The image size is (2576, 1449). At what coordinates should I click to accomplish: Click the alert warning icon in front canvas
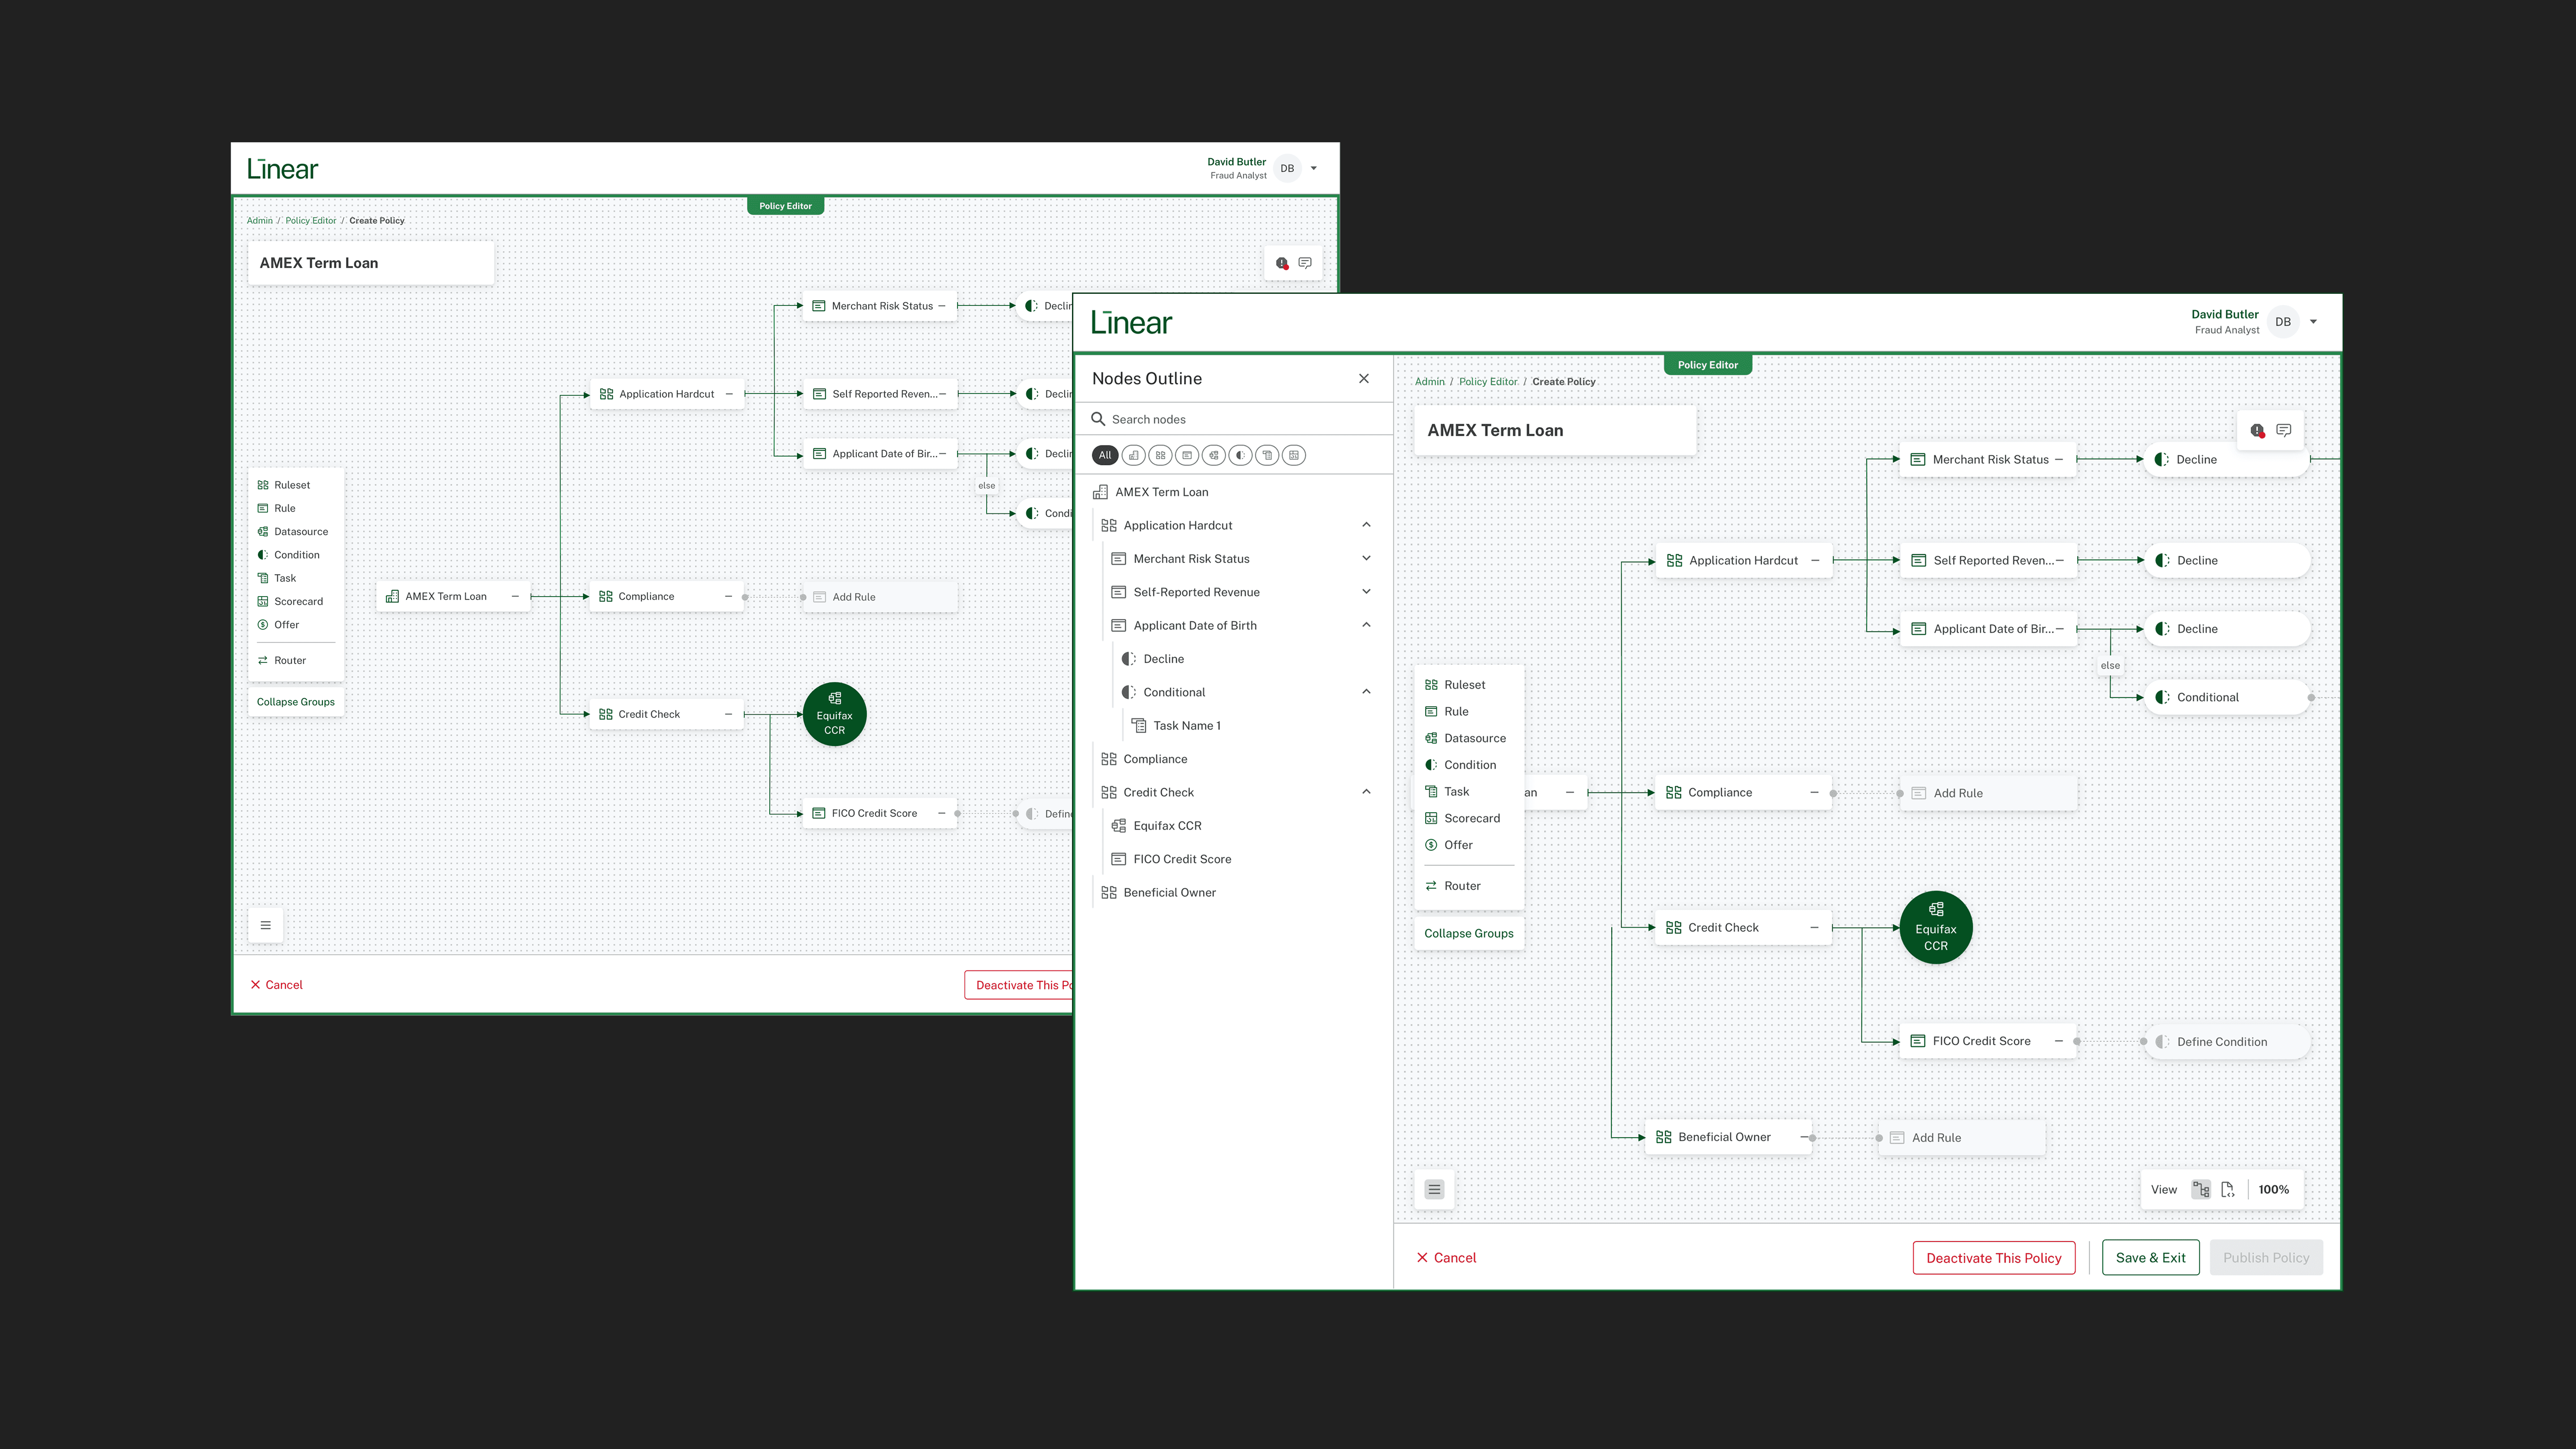[2257, 430]
